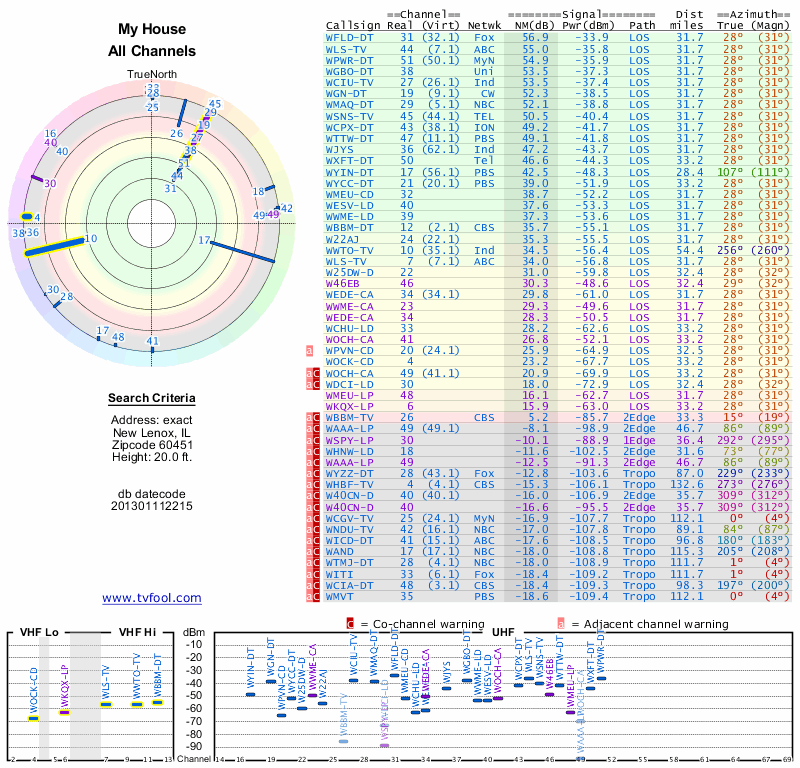Select the W22AJ callsign
Image resolution: width=800 pixels, height=768 pixels.
pyautogui.click(x=343, y=239)
